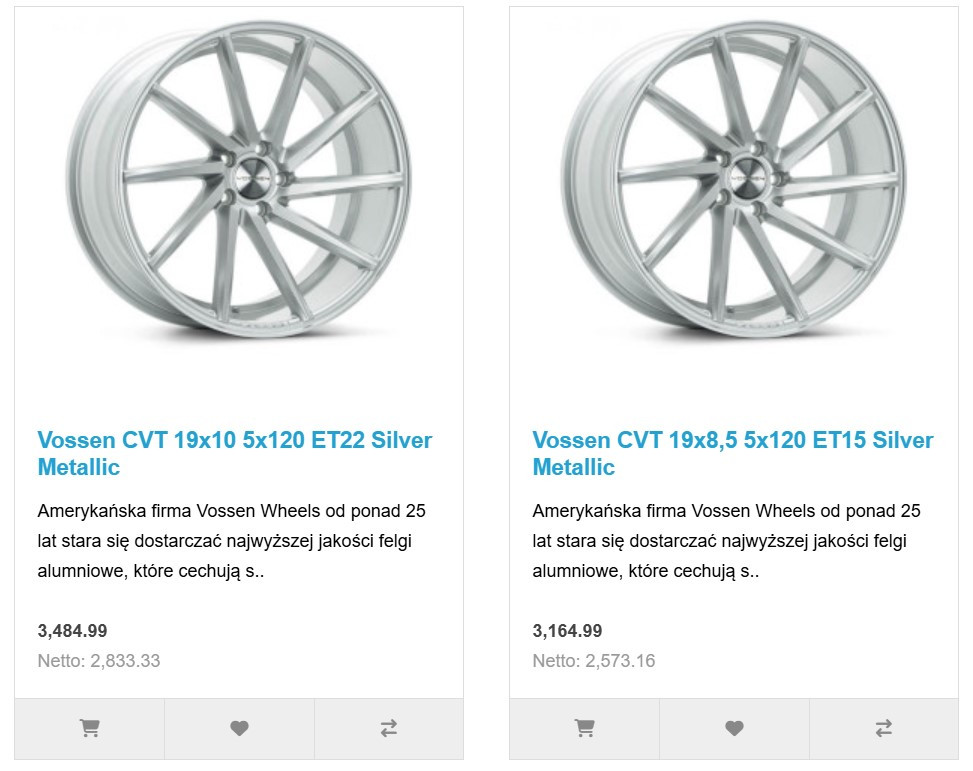
Task: Select the 3,484.99 price text
Action: [72, 631]
